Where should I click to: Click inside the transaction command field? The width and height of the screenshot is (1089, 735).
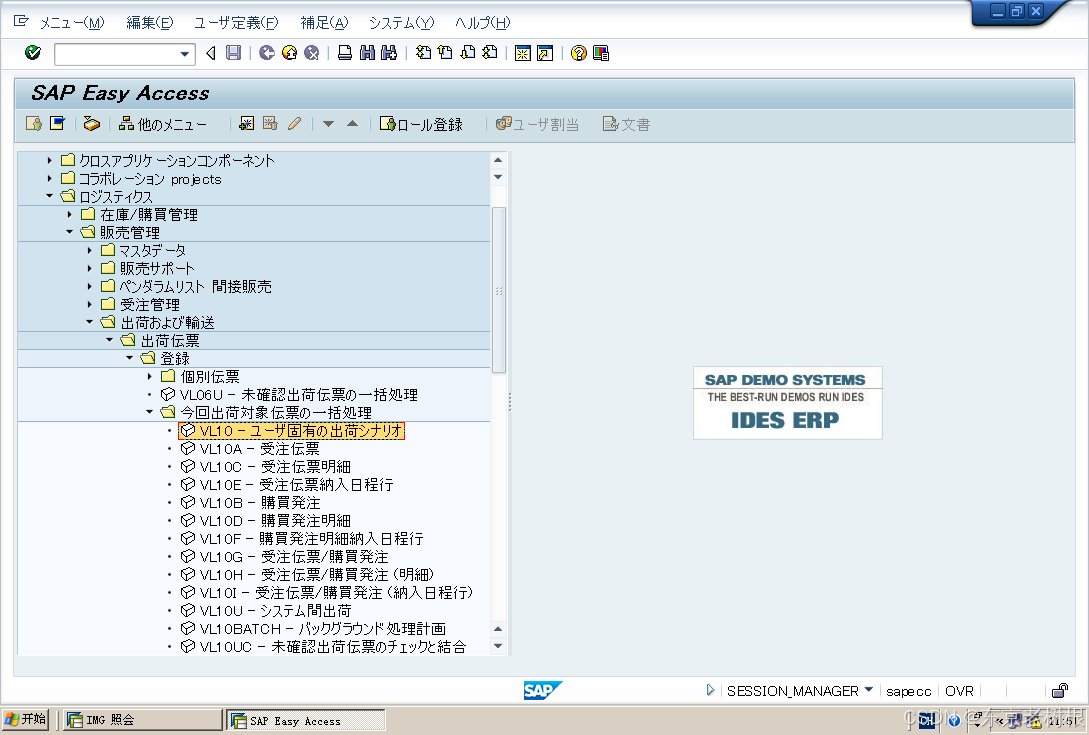pyautogui.click(x=116, y=53)
